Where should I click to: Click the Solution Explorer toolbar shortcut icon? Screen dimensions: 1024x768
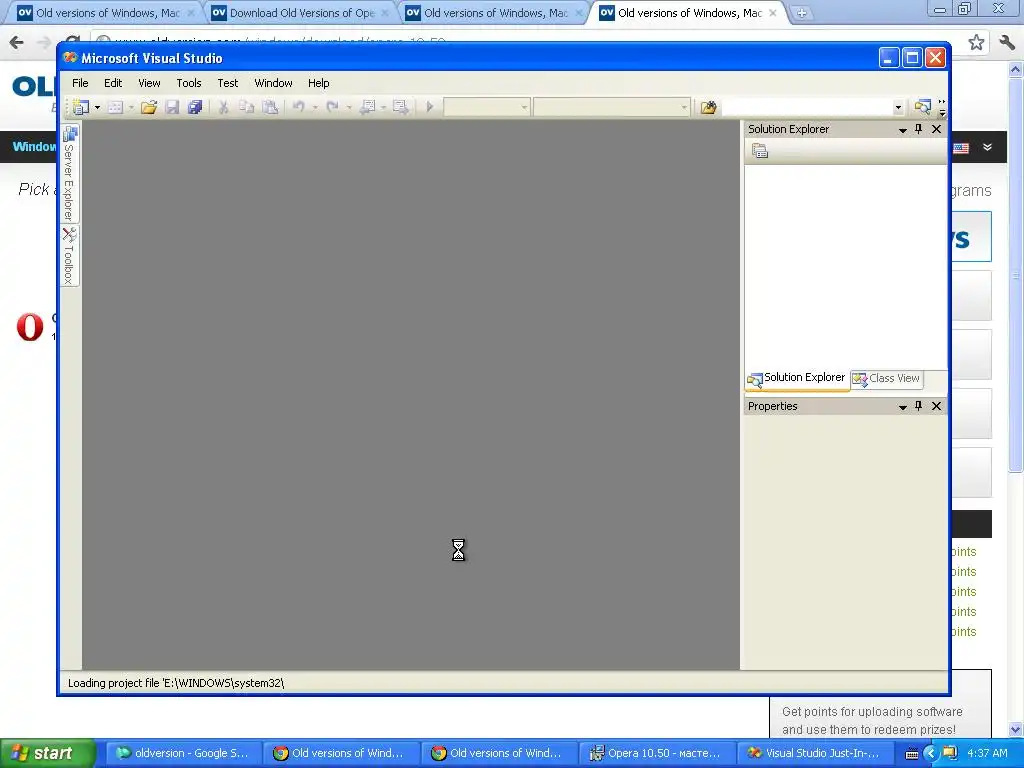click(922, 107)
